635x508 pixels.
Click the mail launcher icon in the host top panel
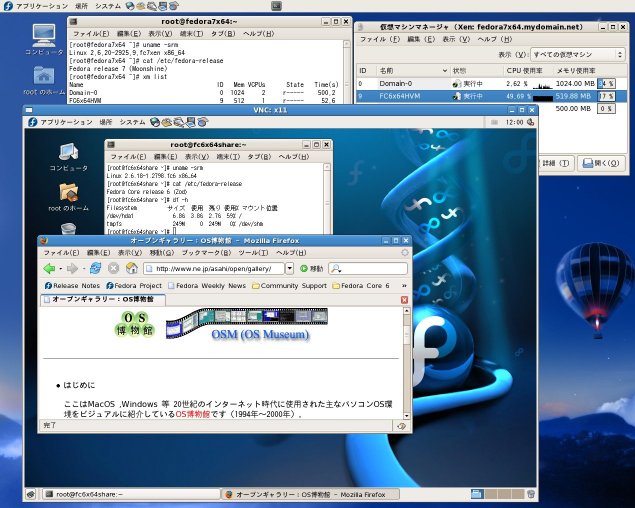[141, 6]
